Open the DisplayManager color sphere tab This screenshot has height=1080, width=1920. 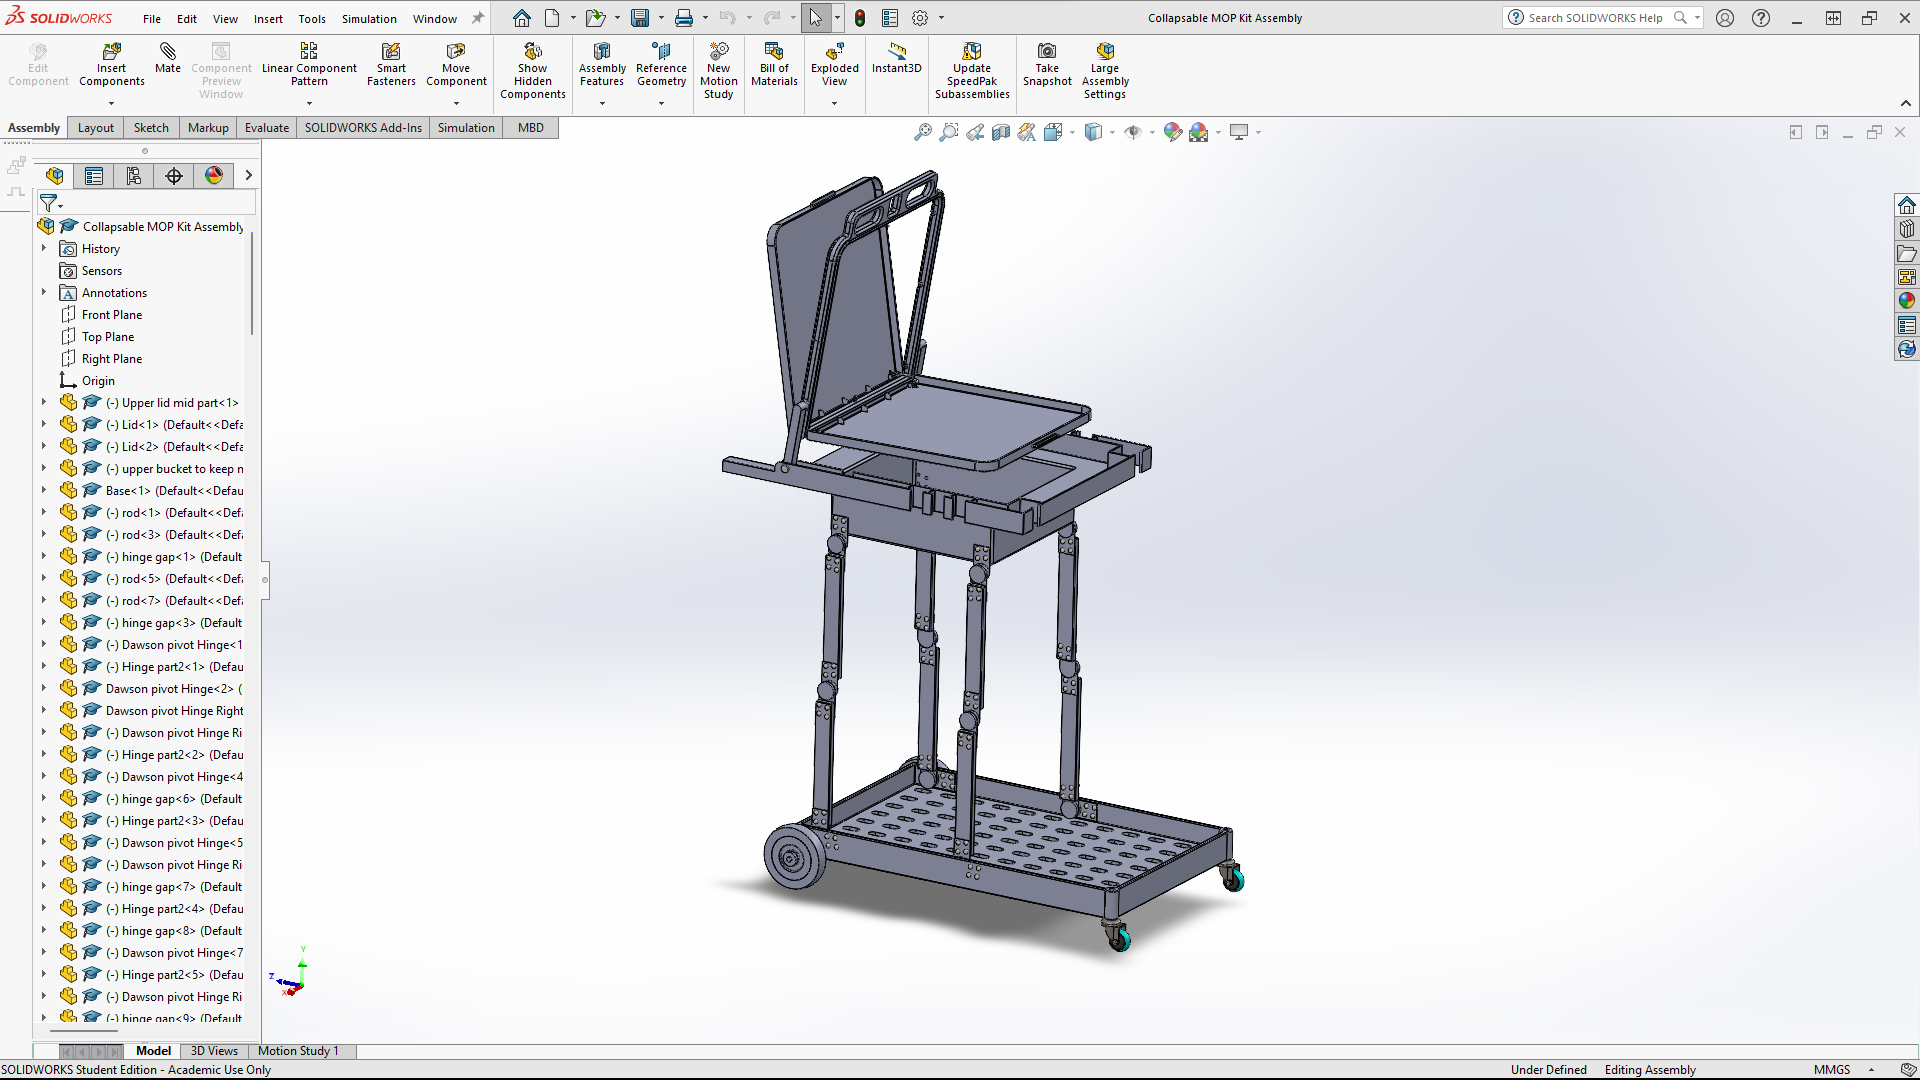214,176
